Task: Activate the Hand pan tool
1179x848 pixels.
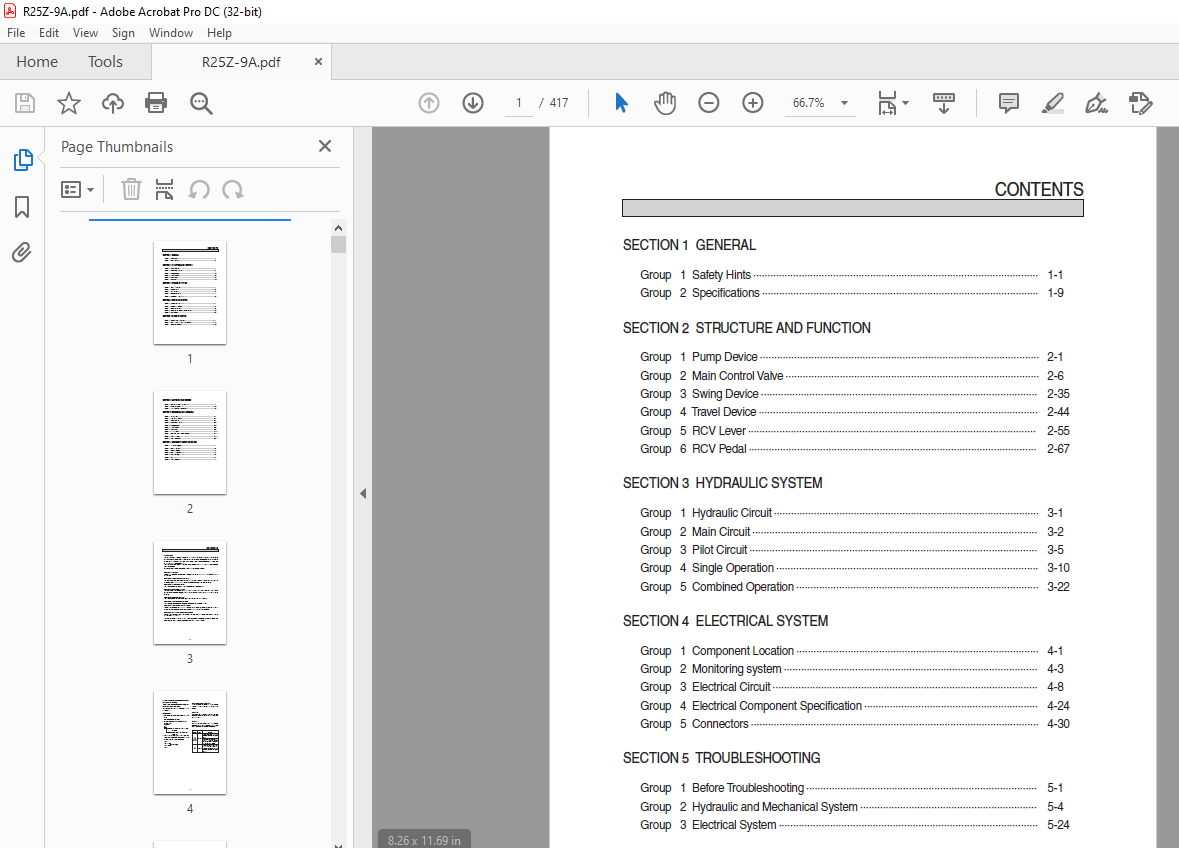Action: [x=665, y=103]
